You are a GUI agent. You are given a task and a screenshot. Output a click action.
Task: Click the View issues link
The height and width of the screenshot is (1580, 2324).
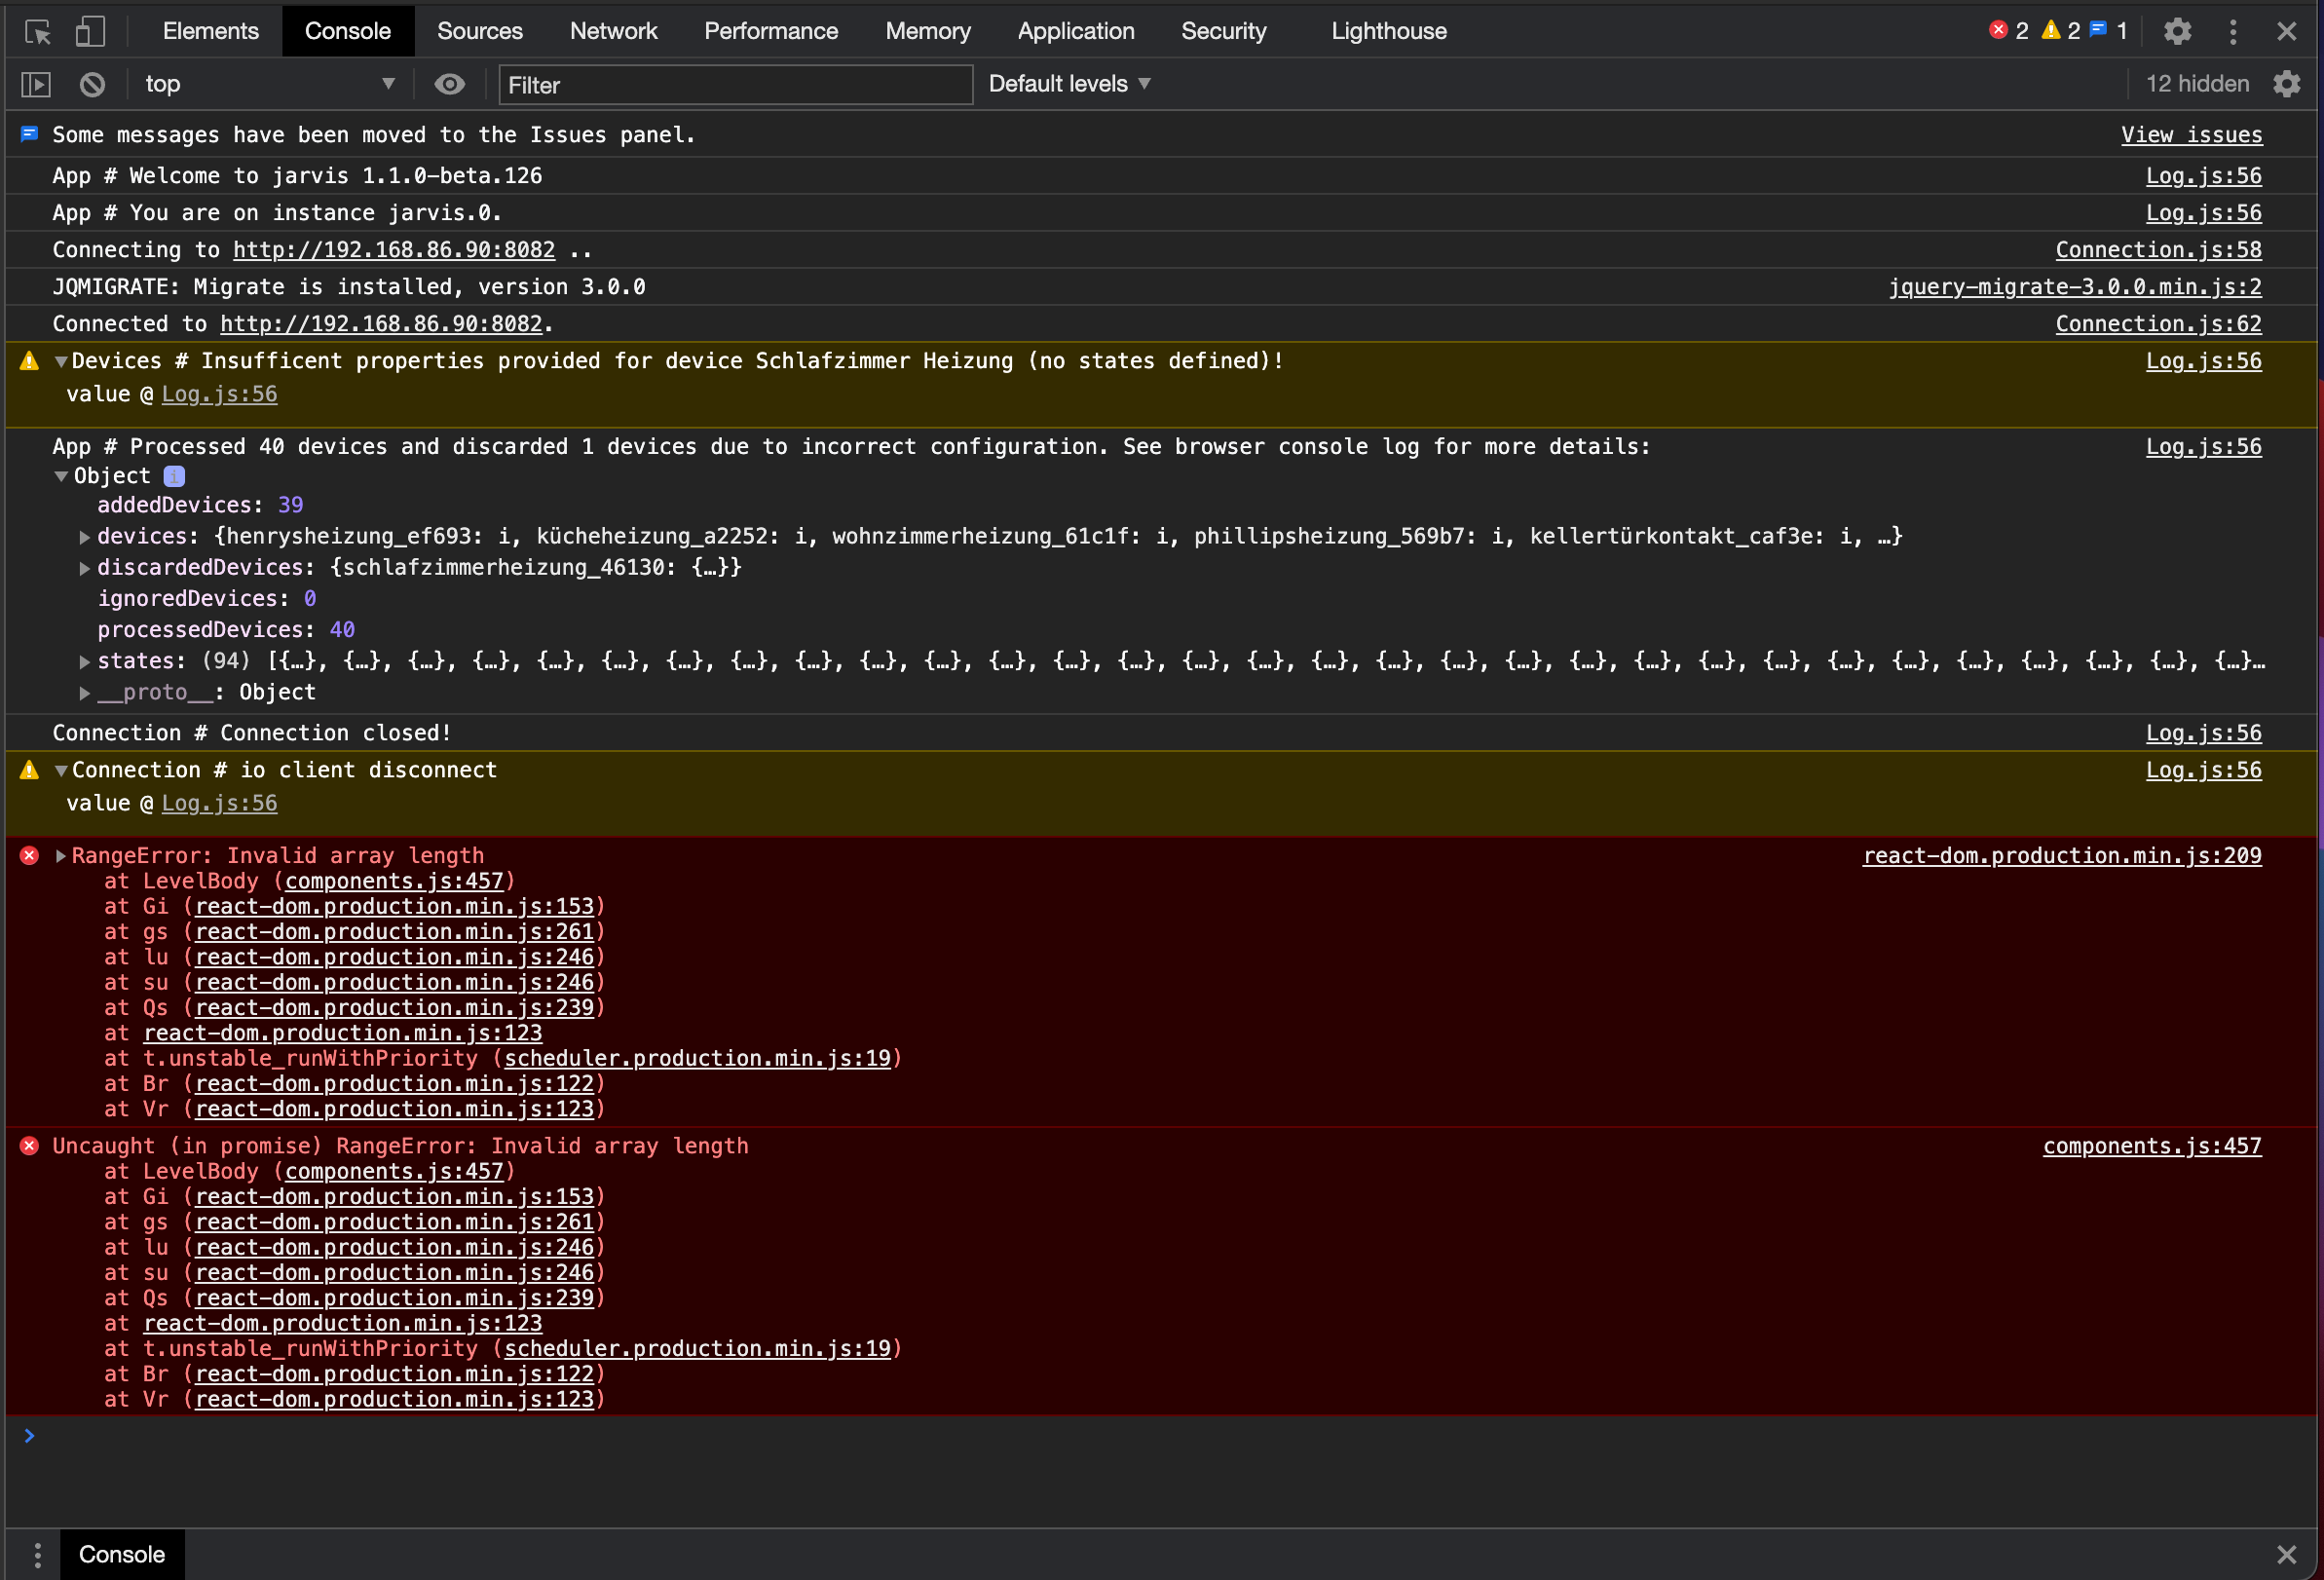(2191, 135)
